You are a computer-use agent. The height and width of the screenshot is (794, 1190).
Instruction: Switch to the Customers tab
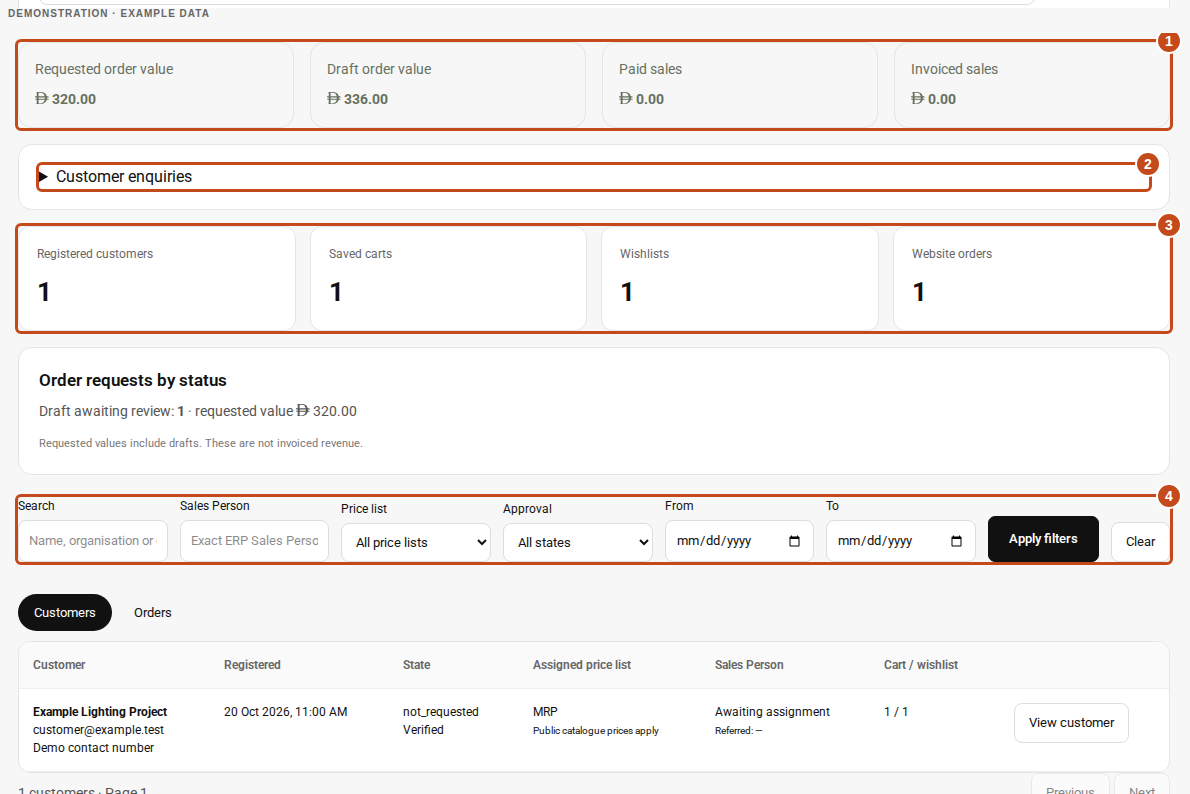tap(65, 613)
